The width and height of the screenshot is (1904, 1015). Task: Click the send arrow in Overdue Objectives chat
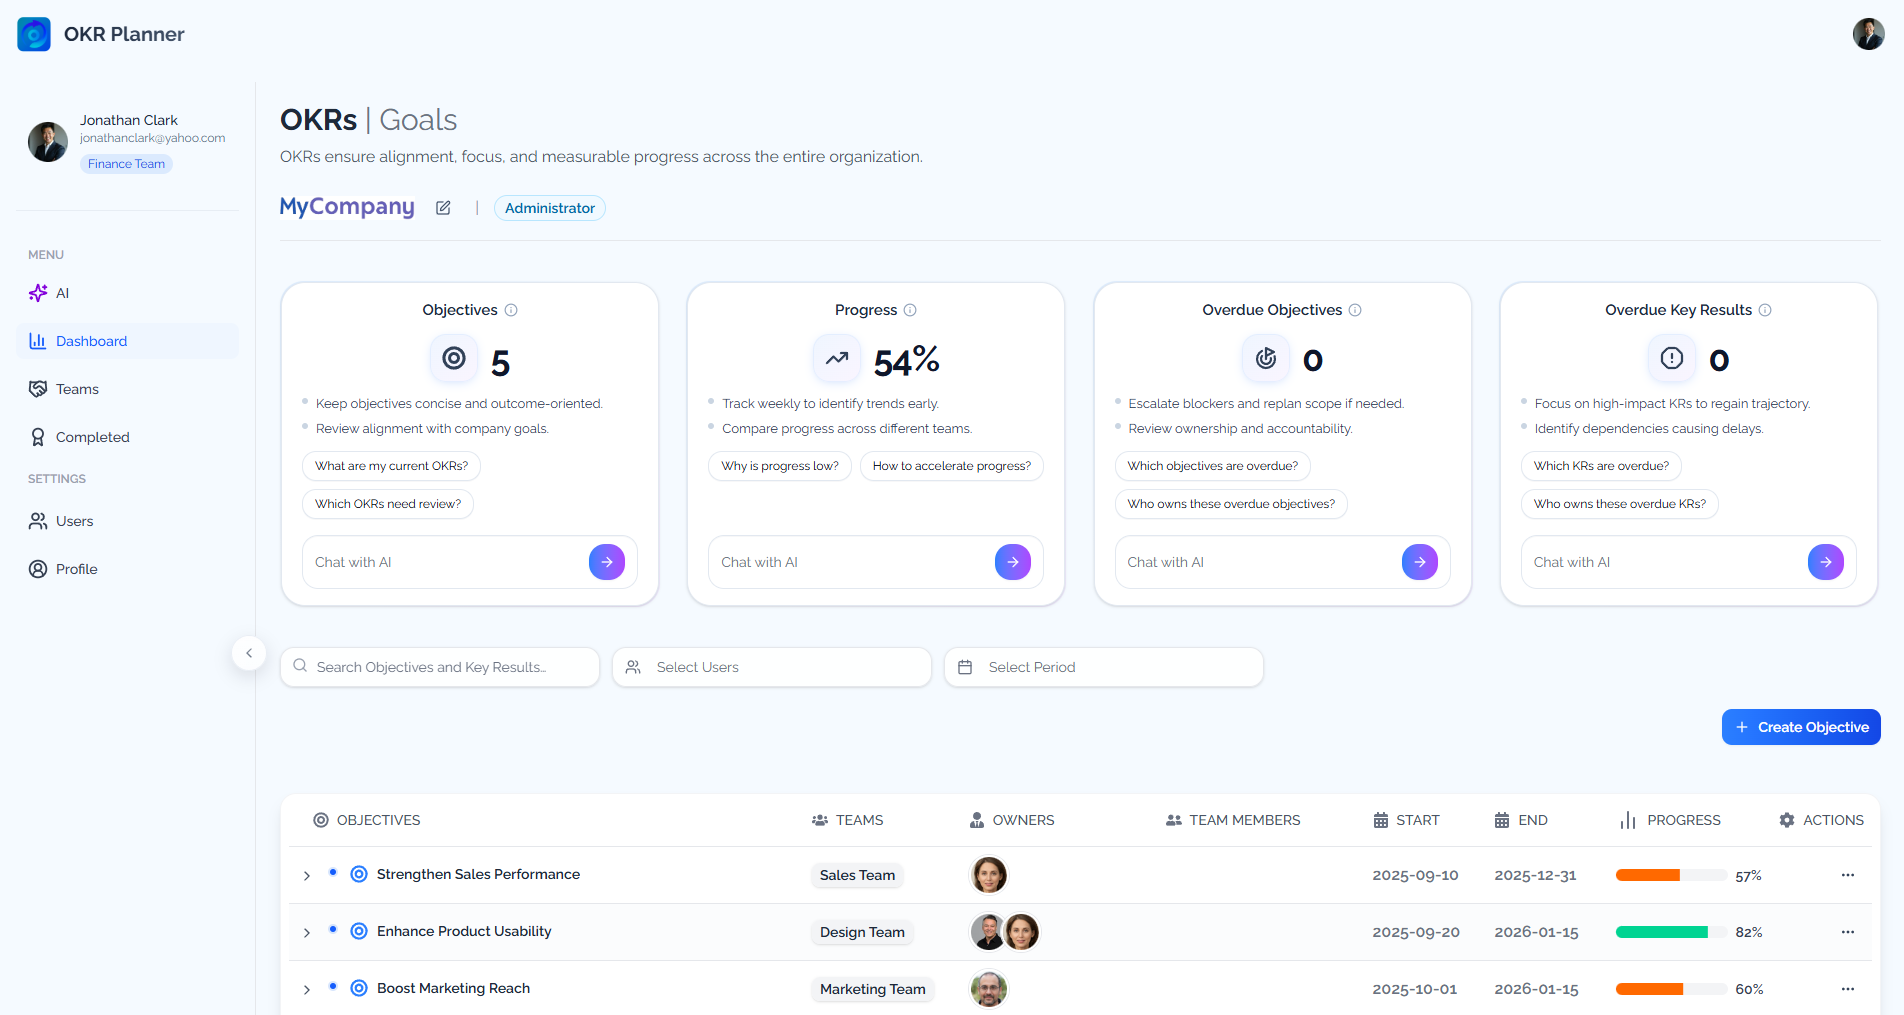coord(1419,562)
